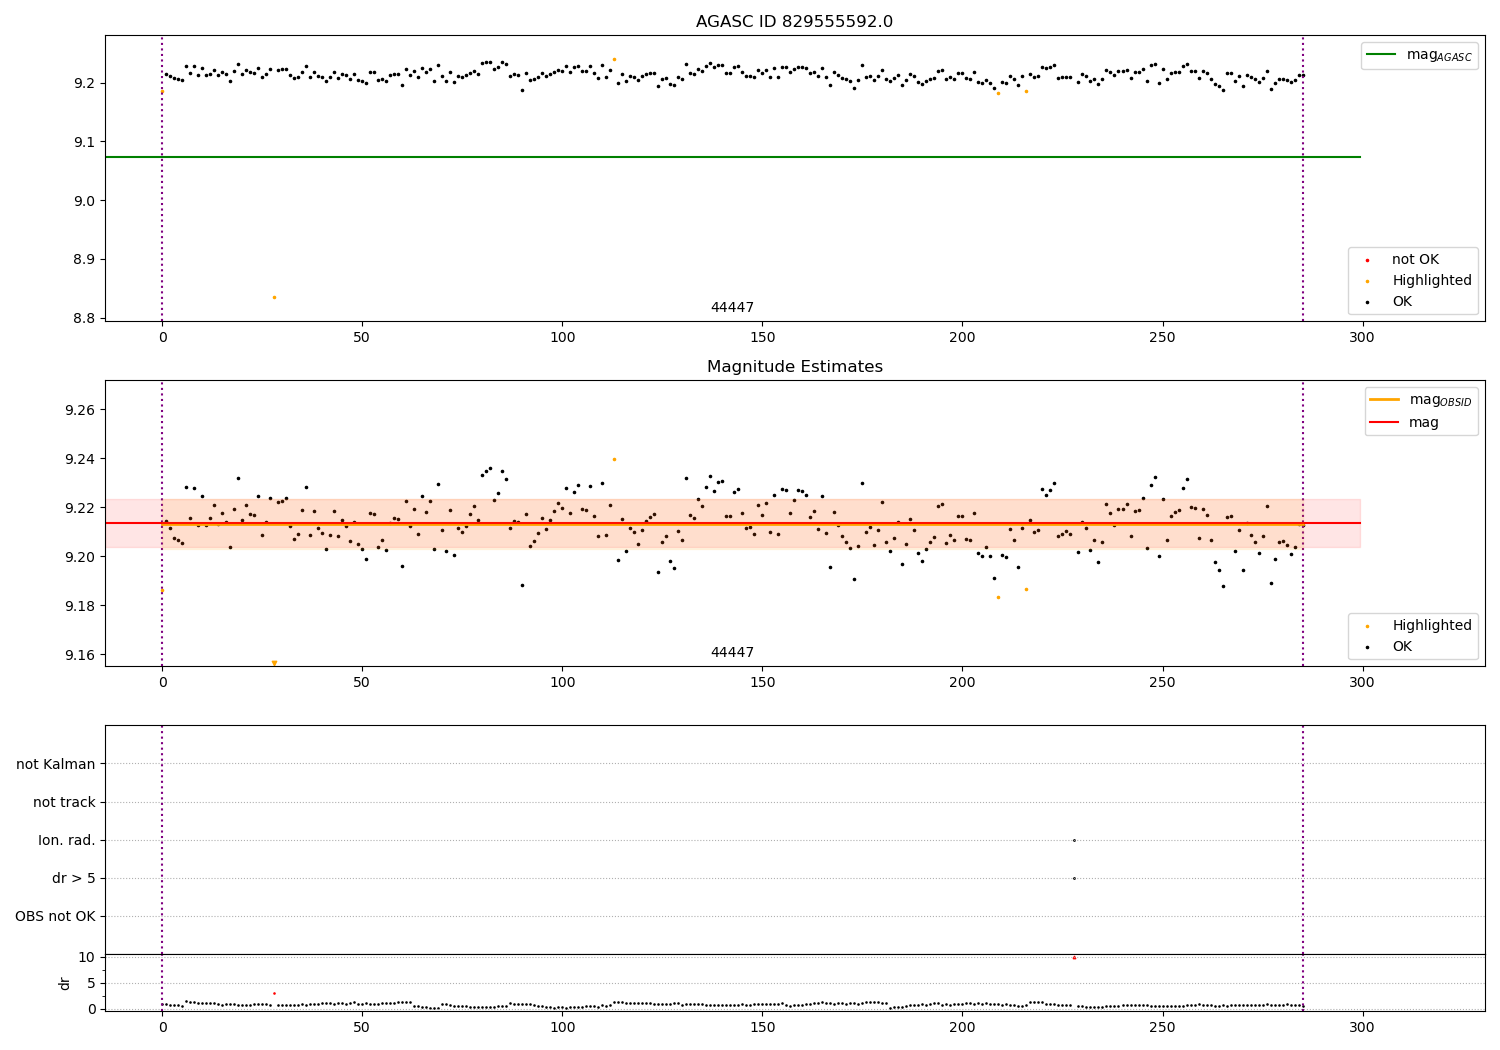
Task: Click the data point on the 'Ion. rad.' row
Action: coord(1074,840)
